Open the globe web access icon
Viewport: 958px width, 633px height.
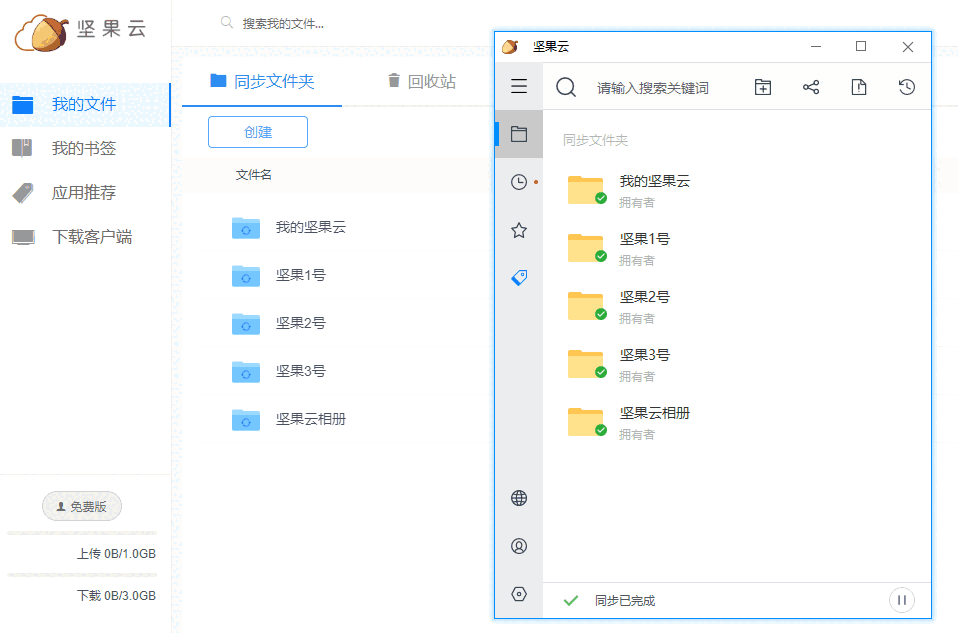pos(518,497)
